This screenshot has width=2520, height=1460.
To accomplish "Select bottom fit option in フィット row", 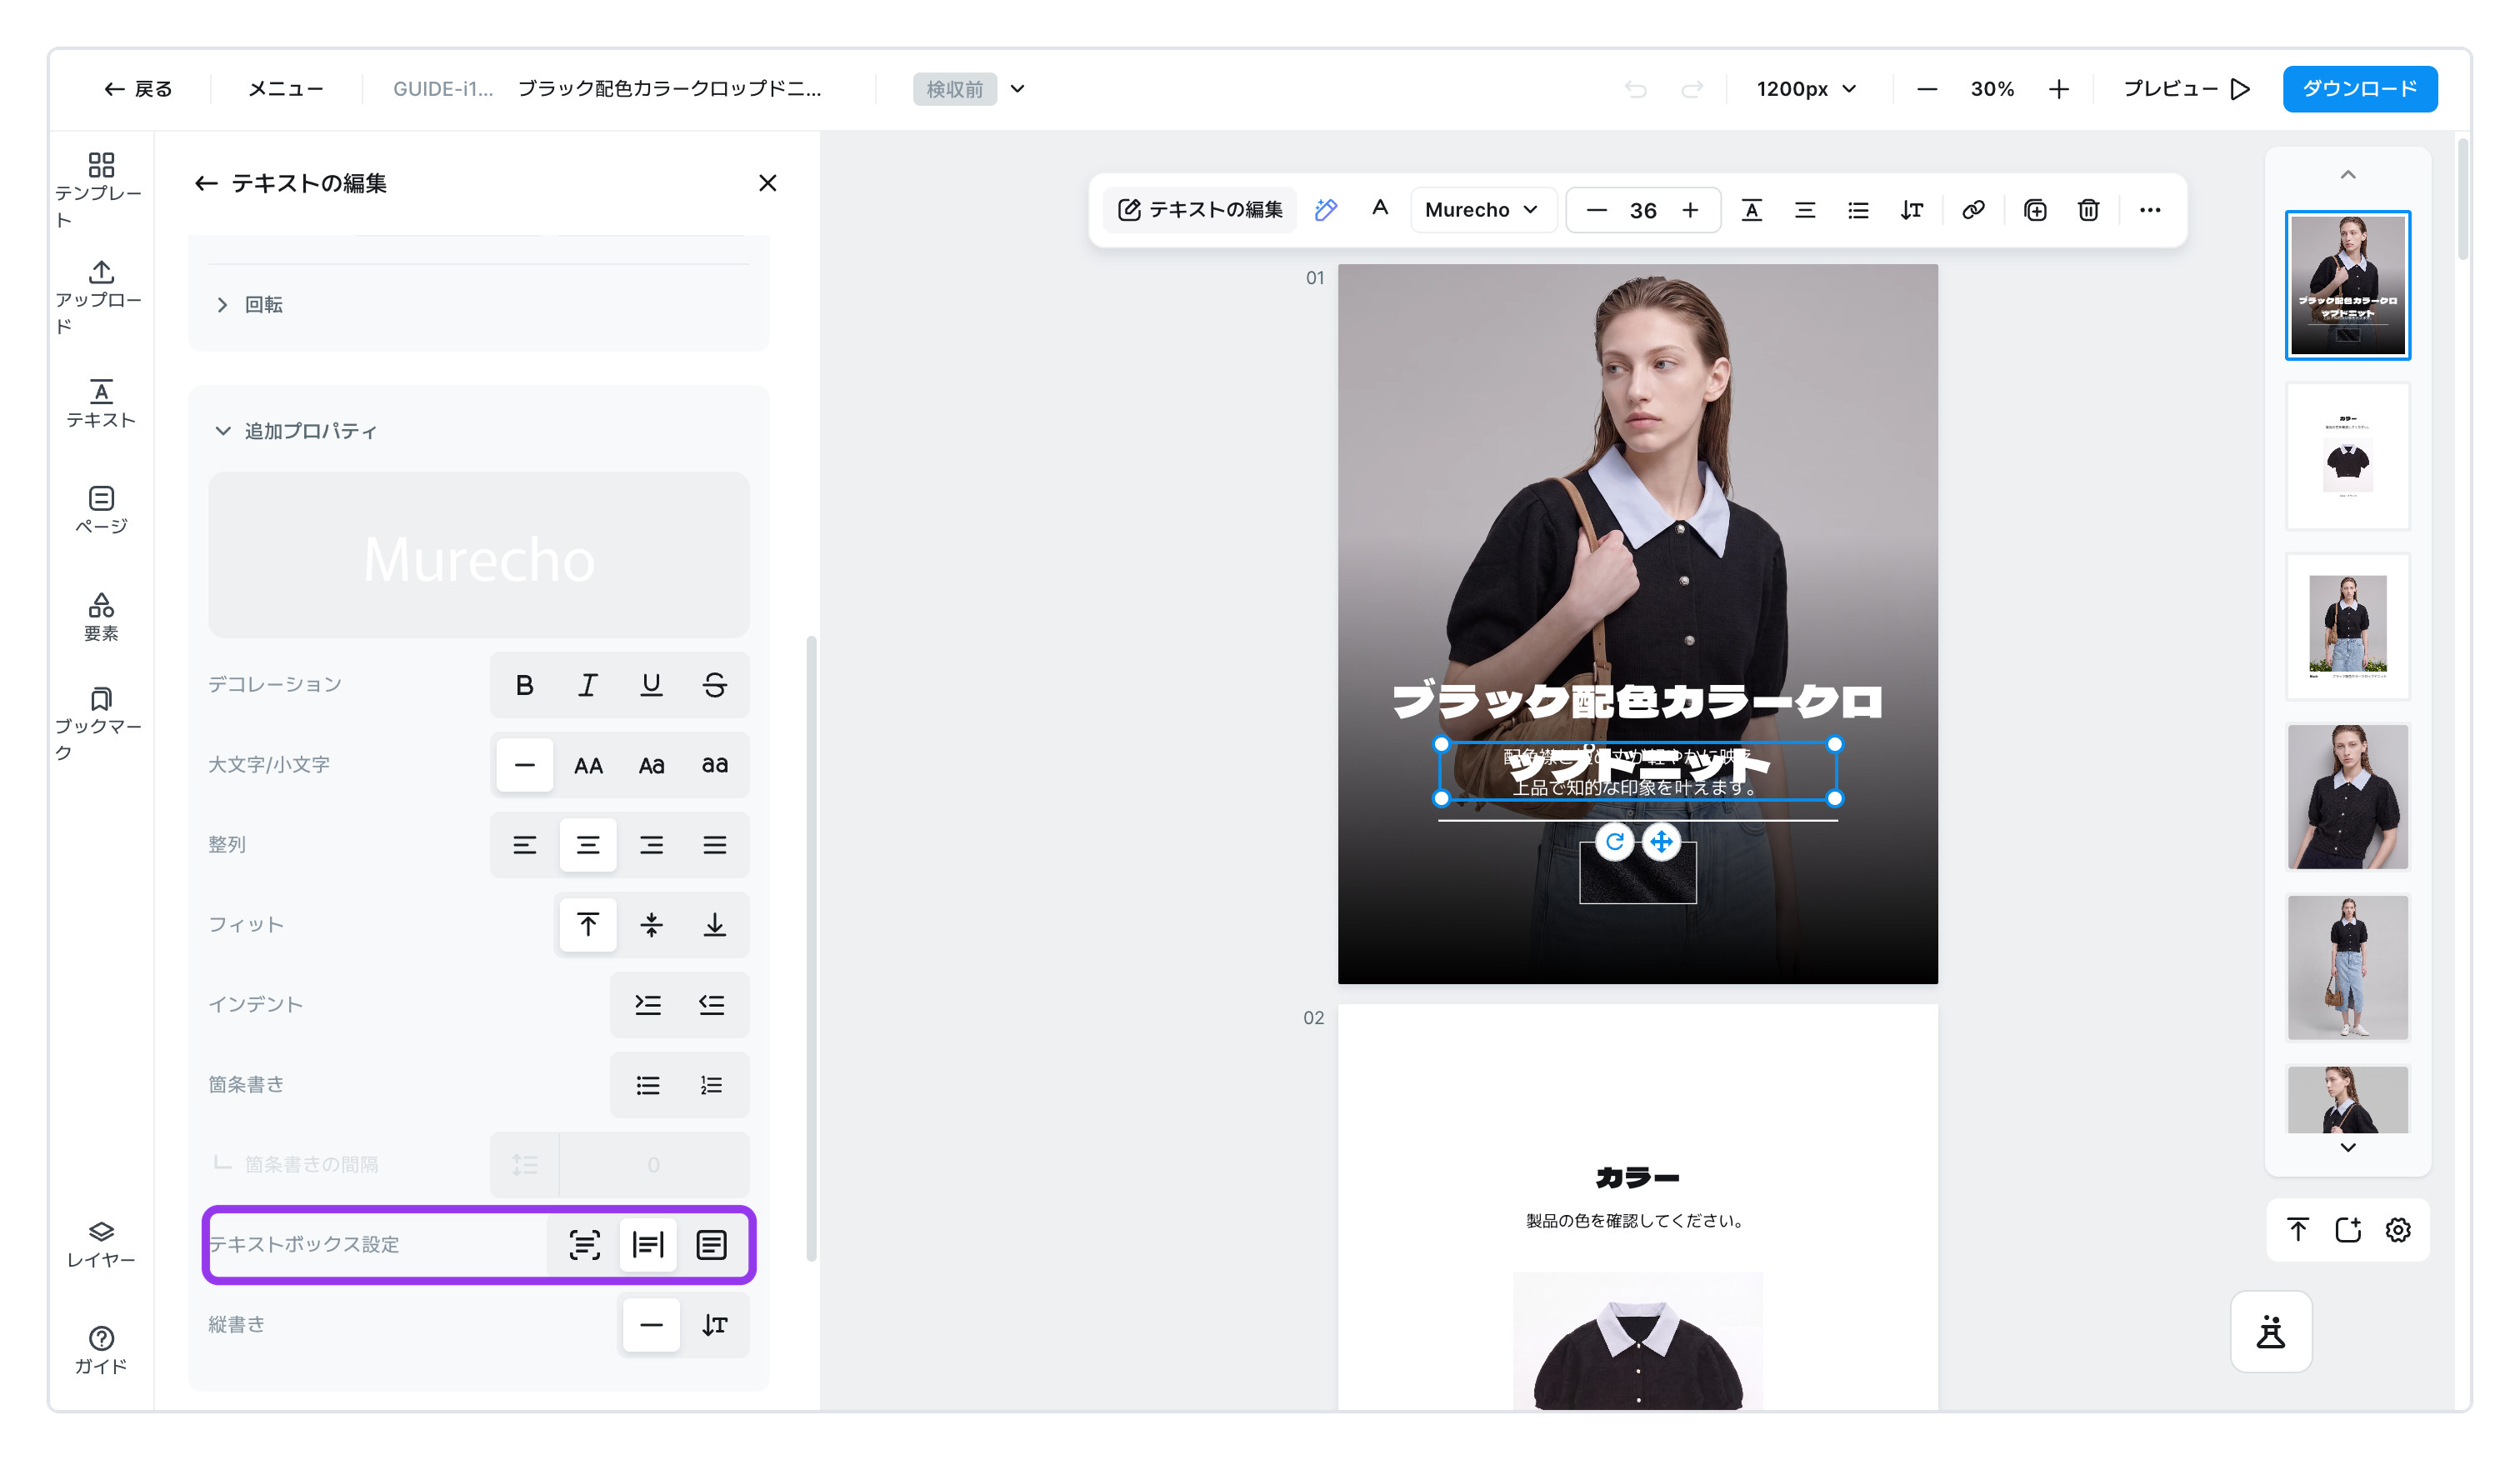I will click(x=714, y=925).
